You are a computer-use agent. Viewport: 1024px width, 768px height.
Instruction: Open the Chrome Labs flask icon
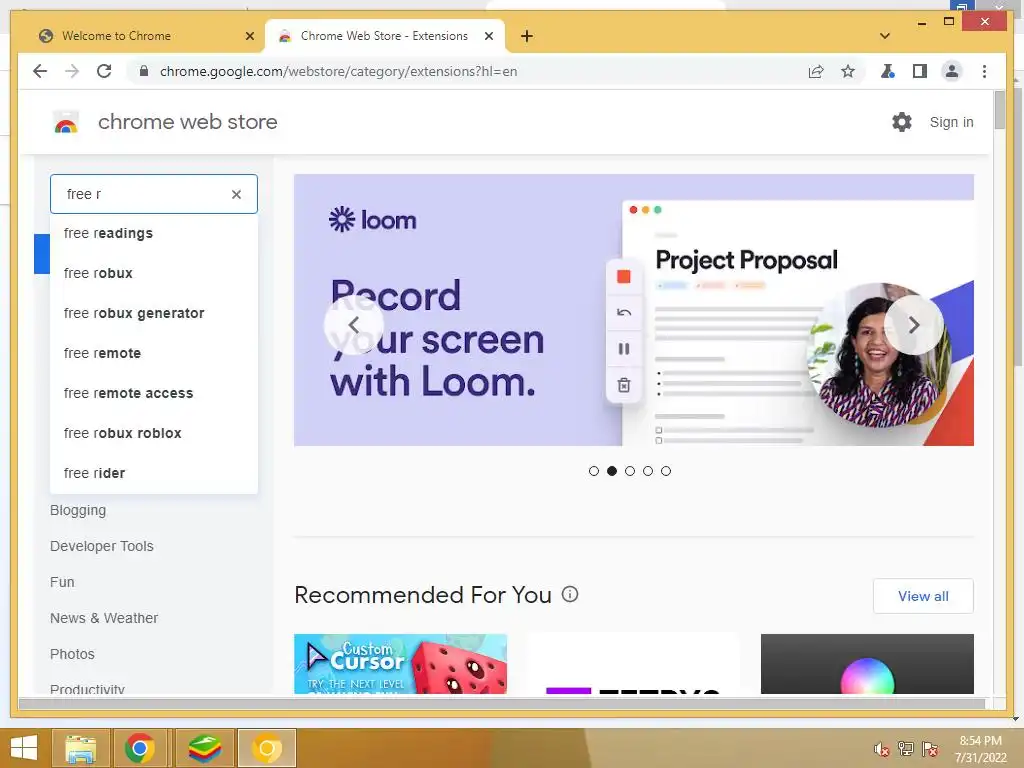point(888,71)
